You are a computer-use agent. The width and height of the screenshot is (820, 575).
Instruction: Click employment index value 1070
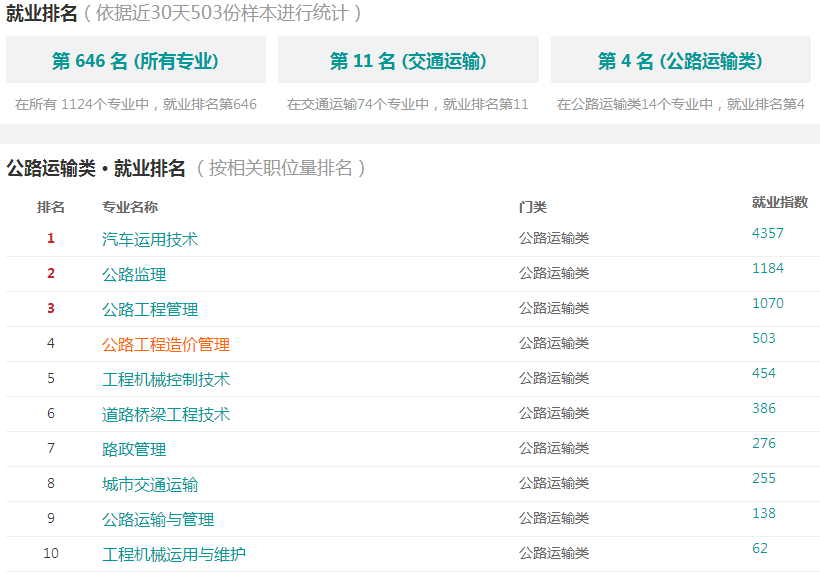(768, 303)
